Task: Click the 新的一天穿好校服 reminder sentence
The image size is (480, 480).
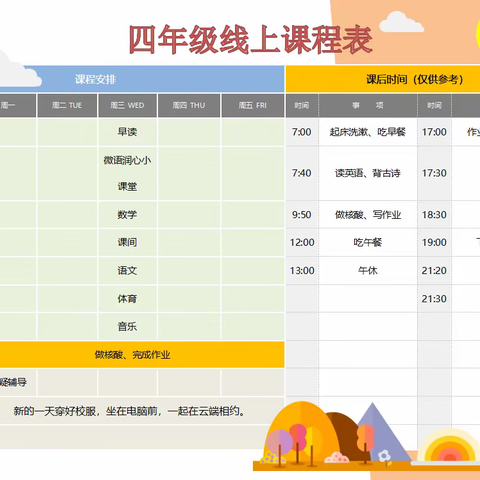Action: 129,411
